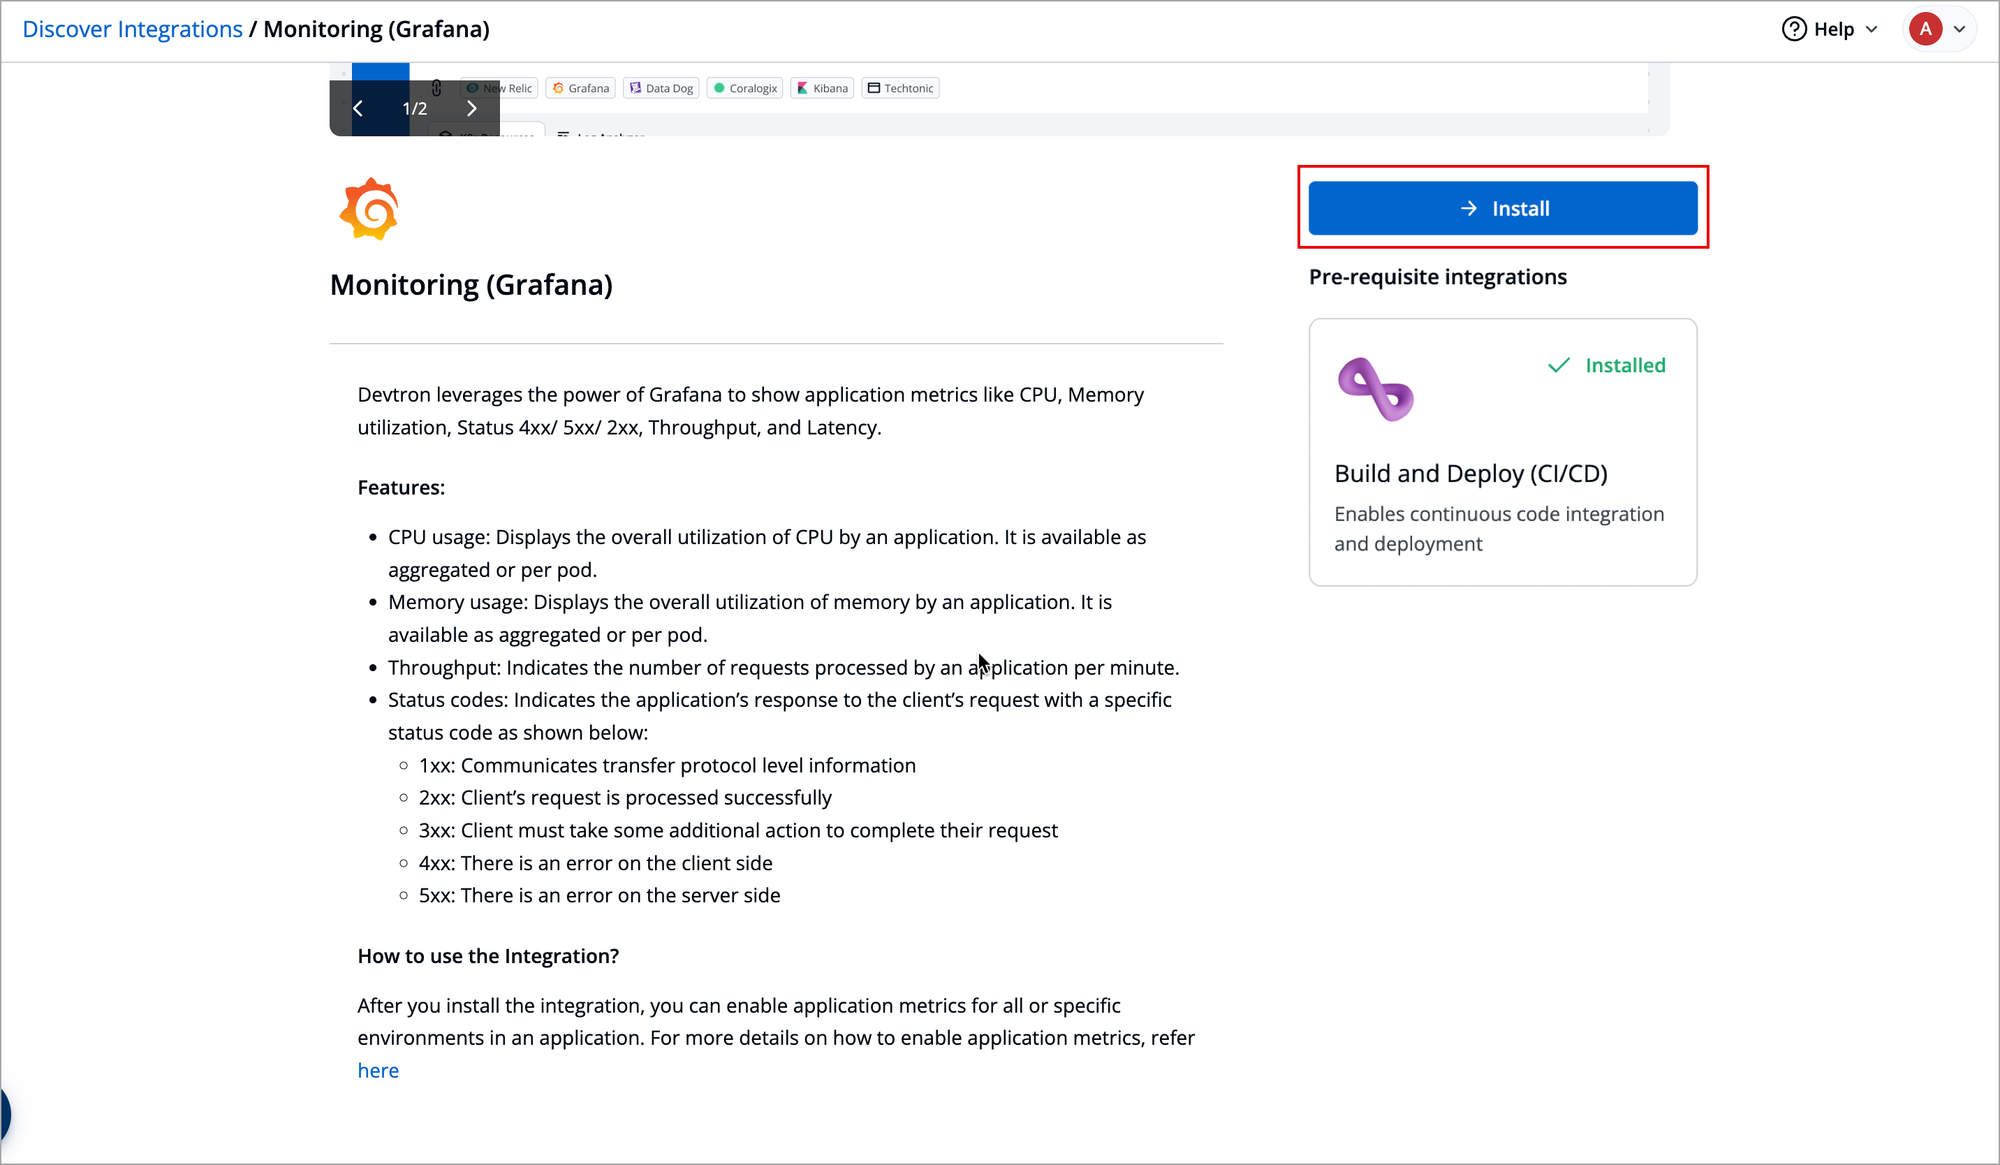2000x1165 pixels.
Task: Open the Help menu
Action: click(1829, 29)
